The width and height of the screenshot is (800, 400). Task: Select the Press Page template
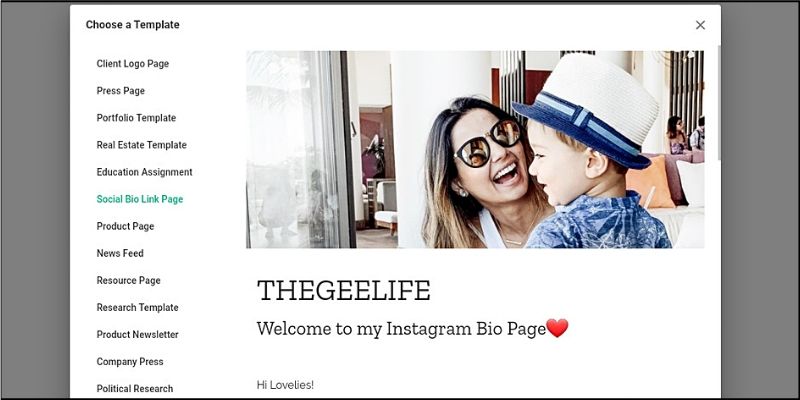tap(120, 91)
